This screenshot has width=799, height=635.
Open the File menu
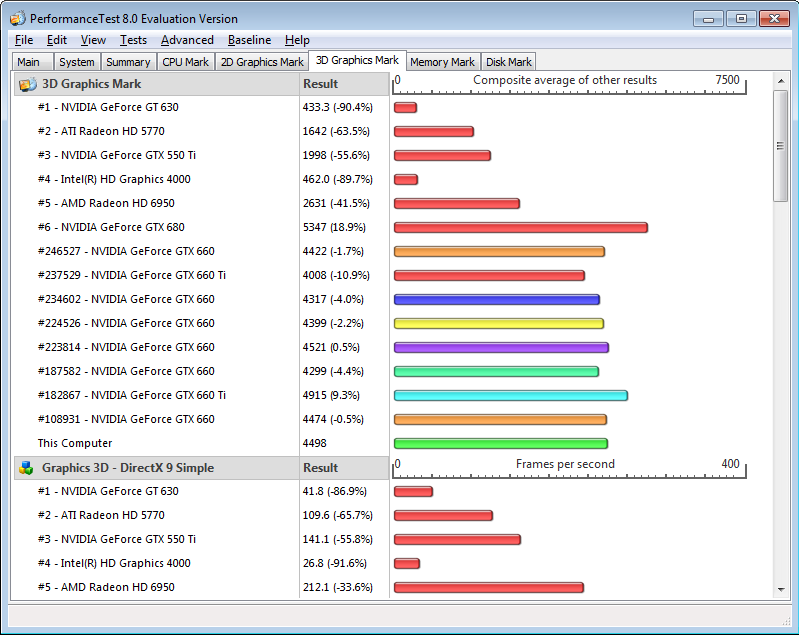(24, 40)
